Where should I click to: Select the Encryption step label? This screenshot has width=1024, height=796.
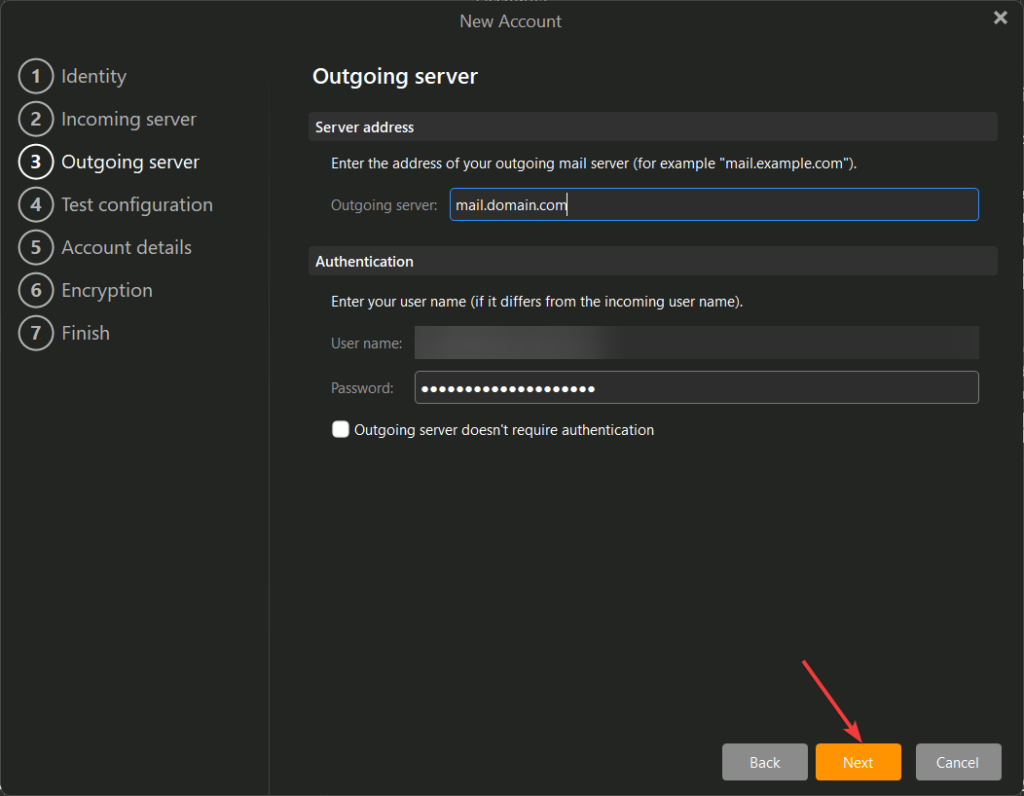pos(107,291)
